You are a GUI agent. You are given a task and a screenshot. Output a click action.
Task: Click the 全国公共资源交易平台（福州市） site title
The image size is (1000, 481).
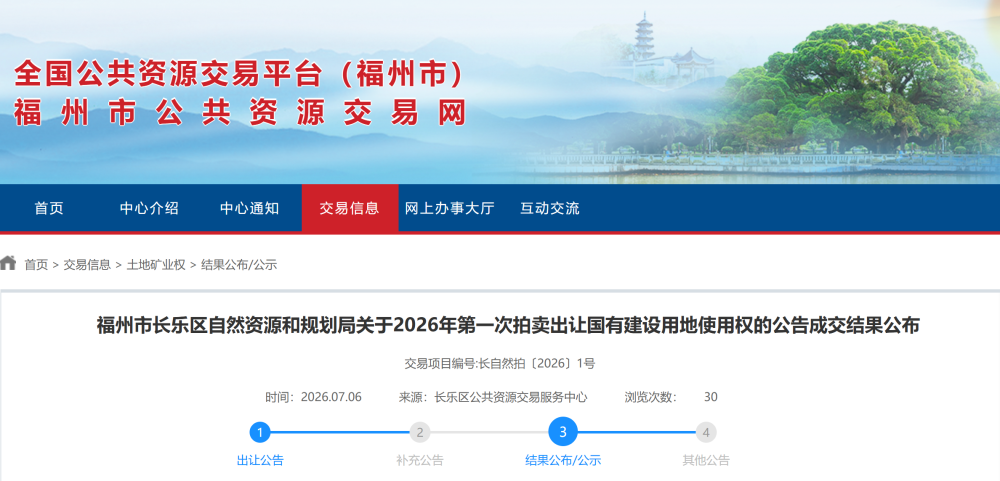(239, 75)
